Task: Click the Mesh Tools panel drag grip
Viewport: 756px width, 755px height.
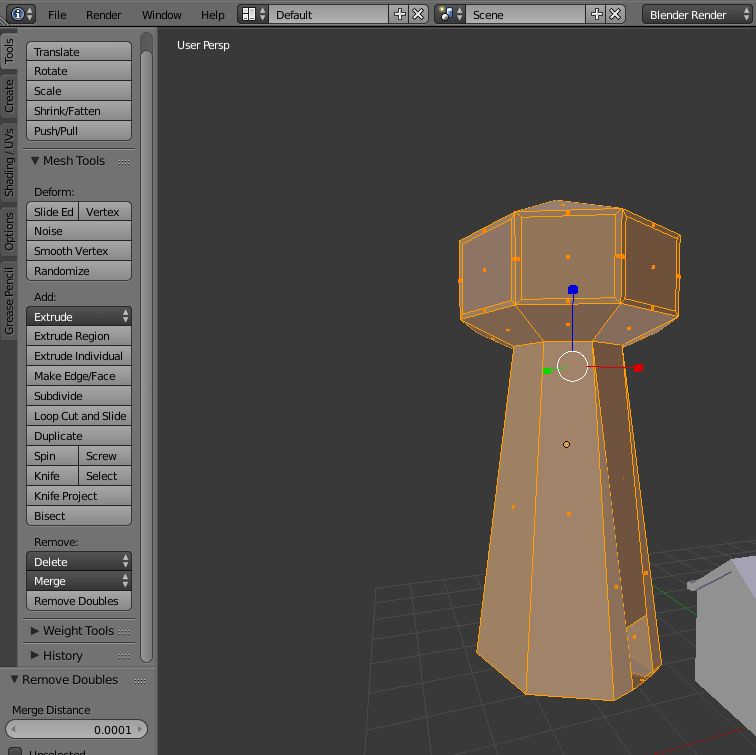Action: pyautogui.click(x=124, y=162)
